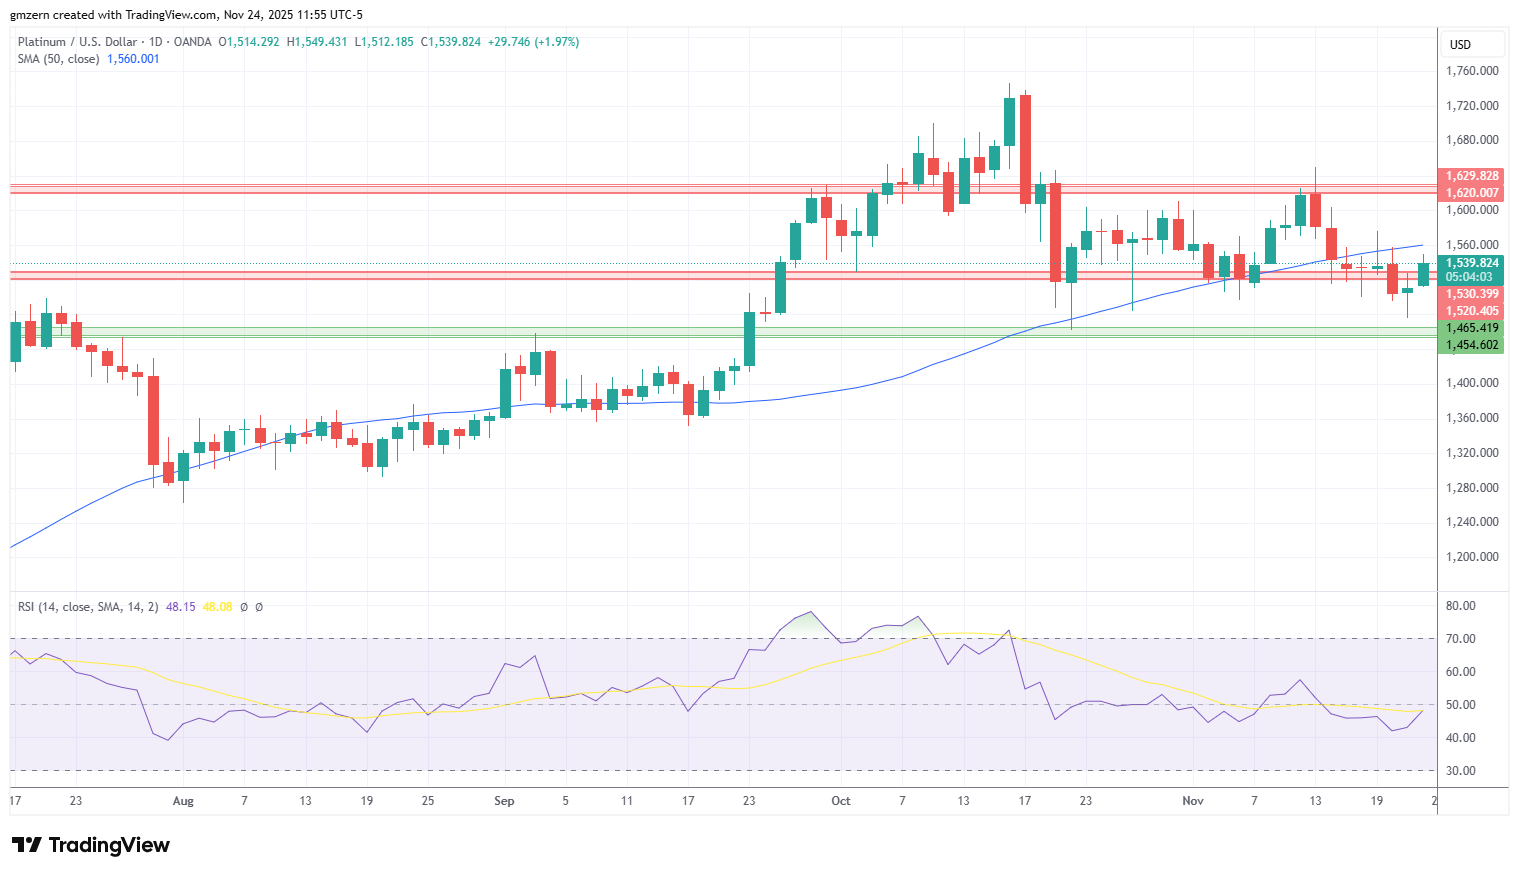This screenshot has width=1519, height=875.
Task: Click the header text 'gmzern created with TradingView.com'
Action: click(113, 15)
